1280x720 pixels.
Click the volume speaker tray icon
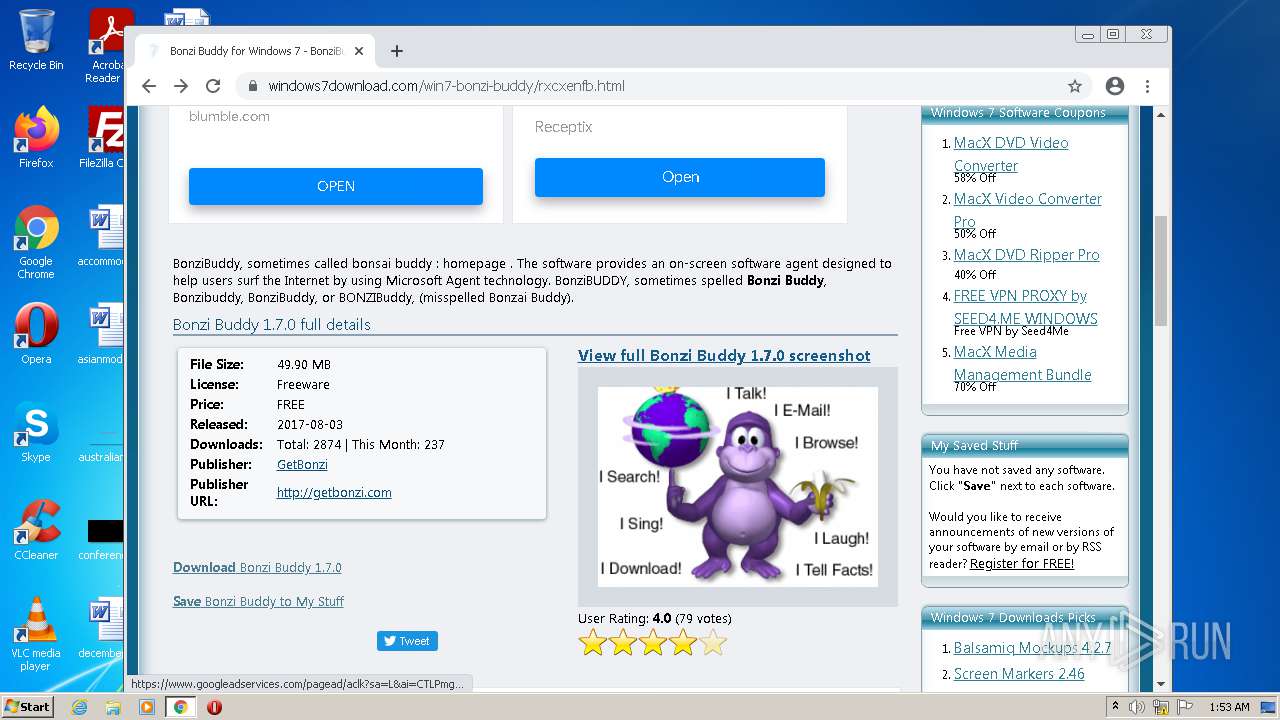1137,707
